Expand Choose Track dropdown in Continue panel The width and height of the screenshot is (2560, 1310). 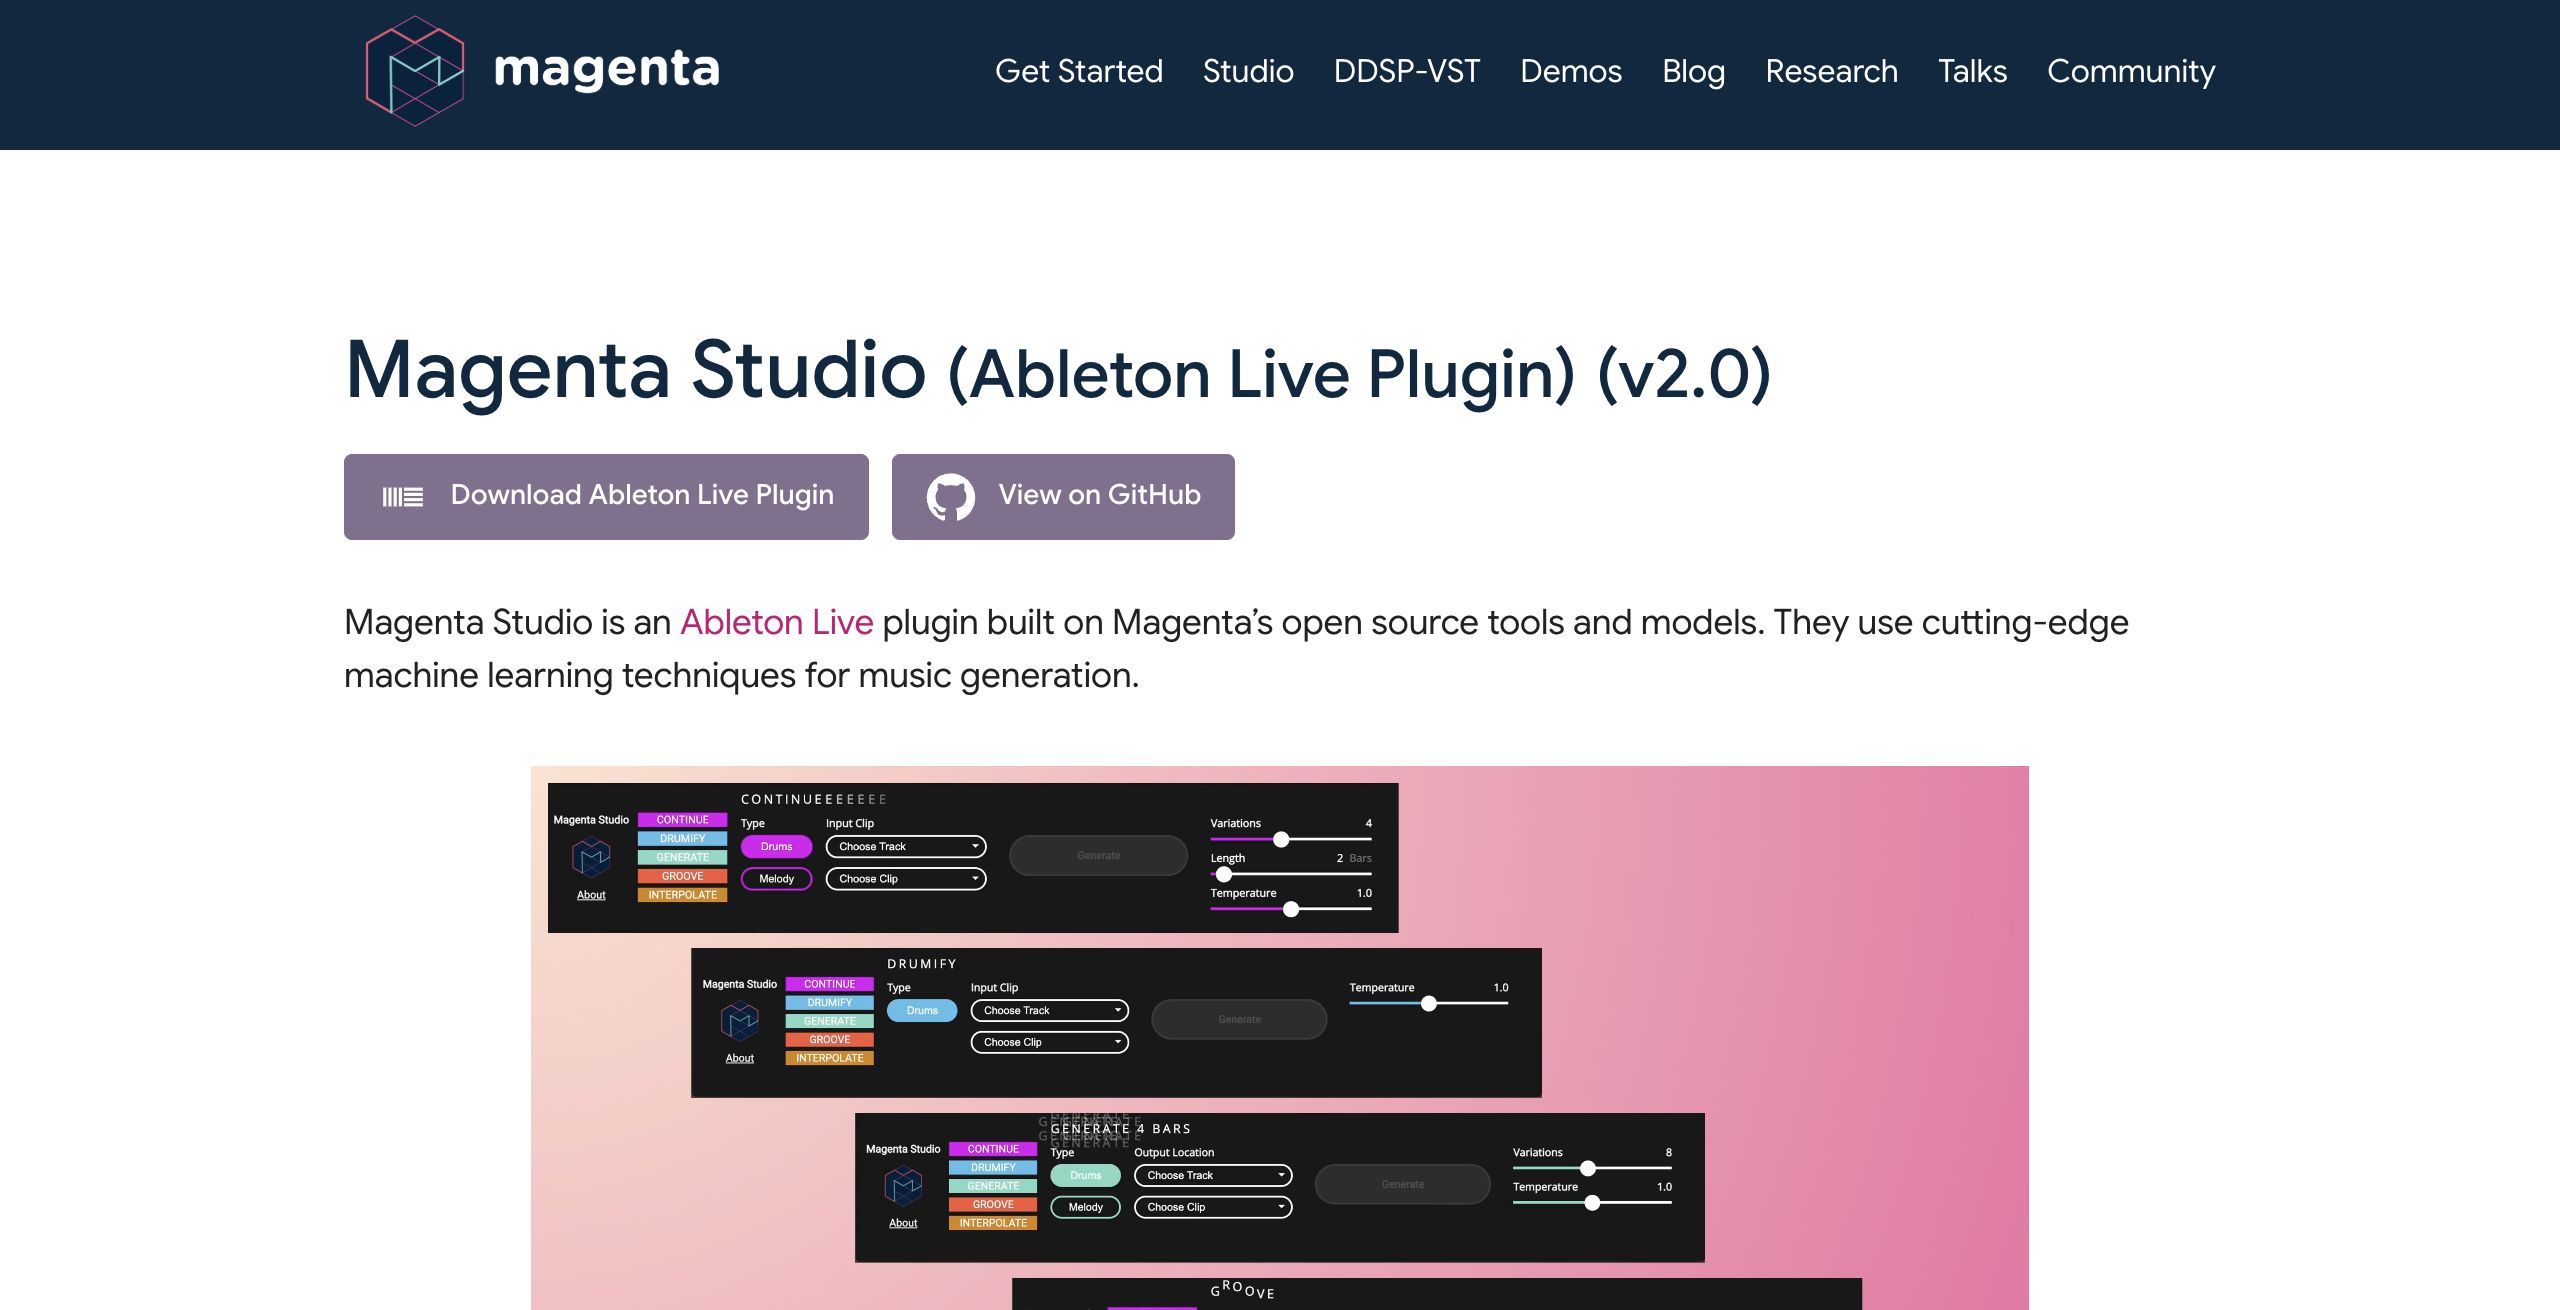pyautogui.click(x=906, y=847)
